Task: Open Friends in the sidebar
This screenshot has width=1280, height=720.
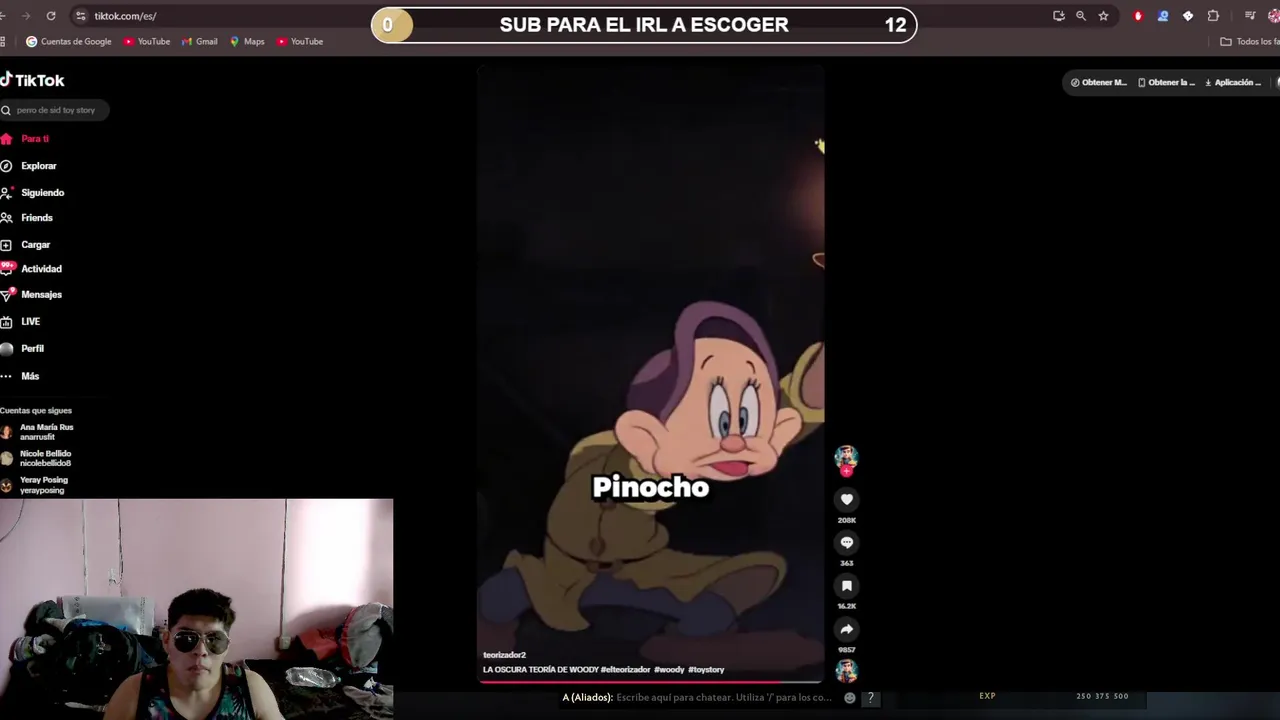Action: tap(27, 218)
